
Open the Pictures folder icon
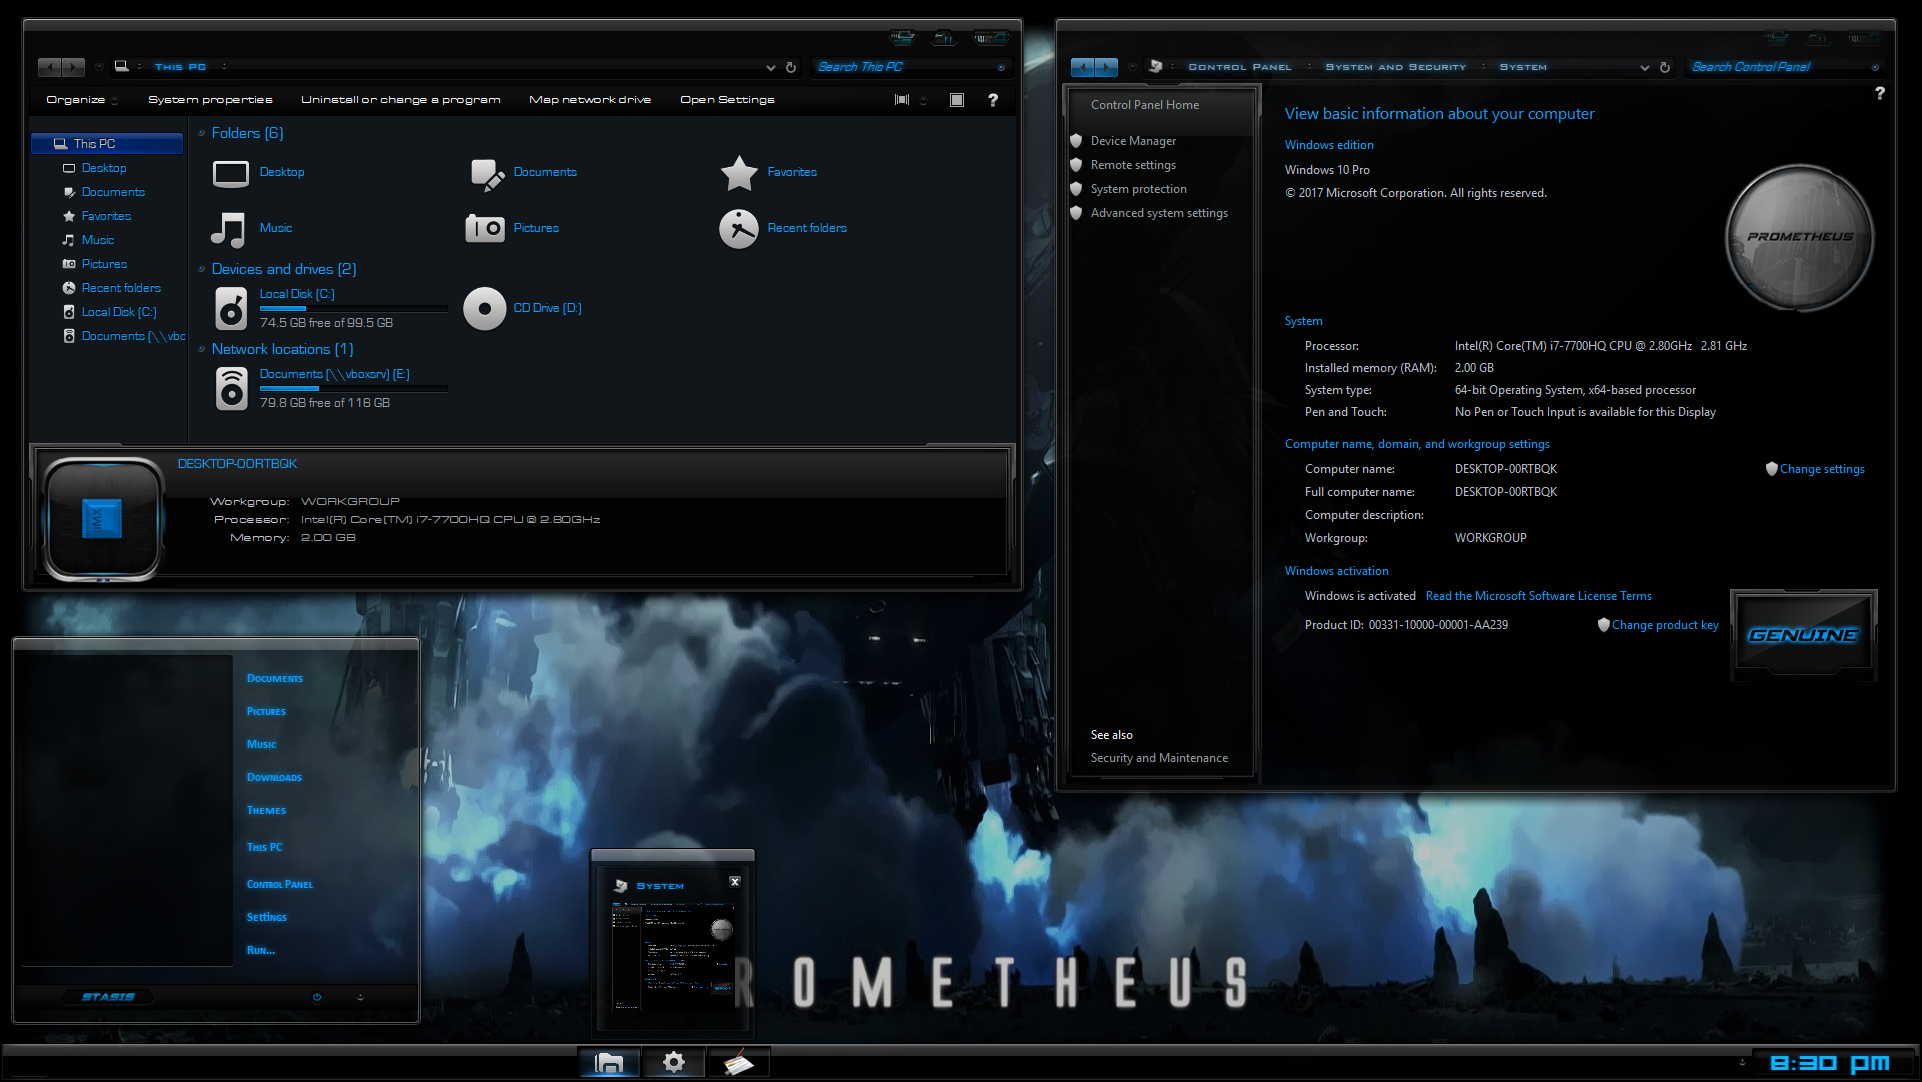(484, 228)
